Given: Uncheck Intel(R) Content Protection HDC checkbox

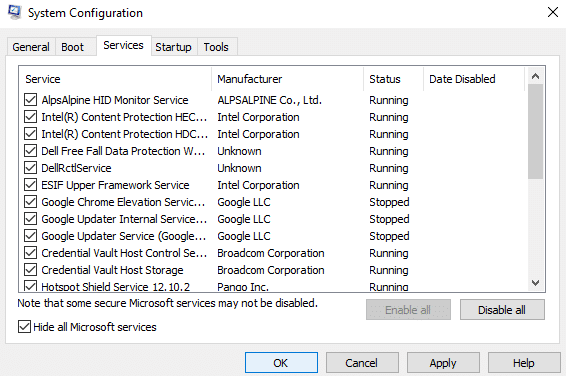Looking at the screenshot, I should tap(31, 134).
